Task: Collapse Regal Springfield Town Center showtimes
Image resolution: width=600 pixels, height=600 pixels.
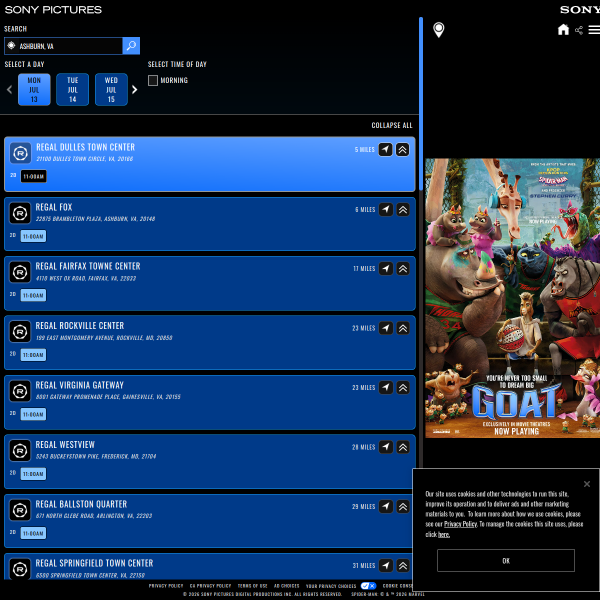Action: [x=403, y=565]
